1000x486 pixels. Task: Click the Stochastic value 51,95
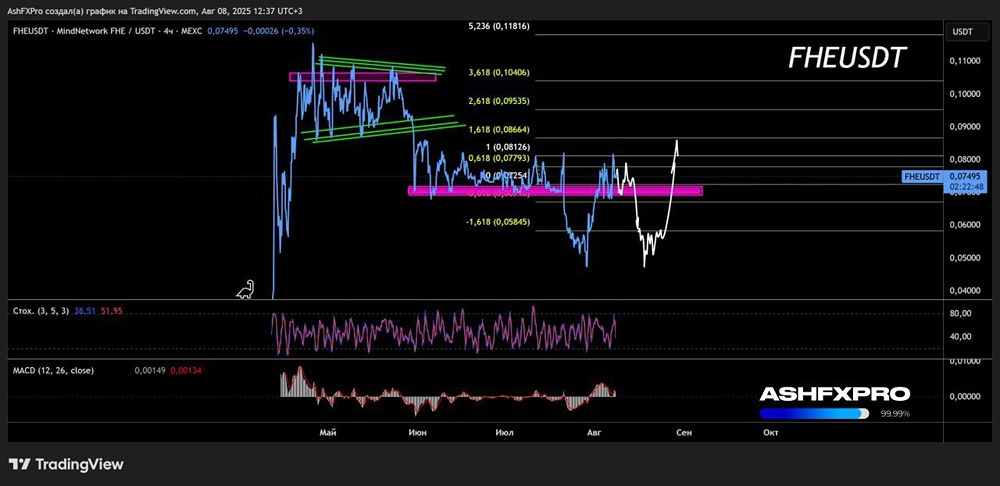pos(110,311)
